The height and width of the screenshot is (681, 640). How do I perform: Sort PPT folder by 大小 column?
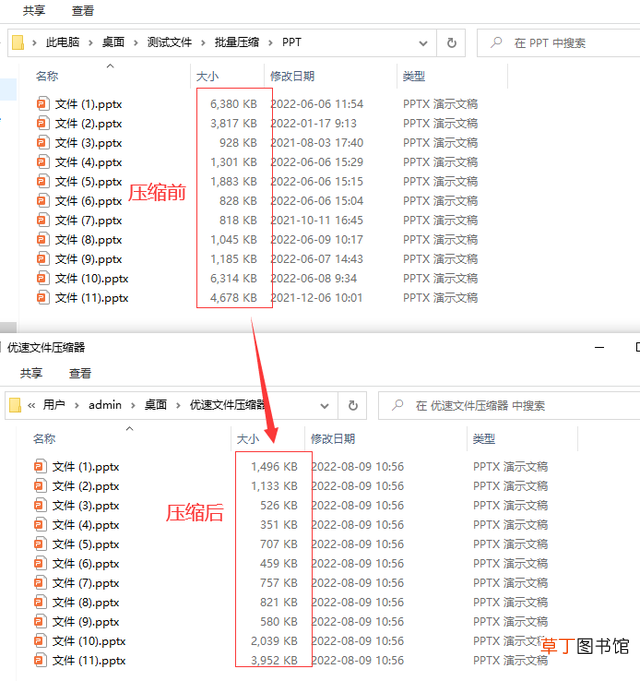(x=207, y=76)
